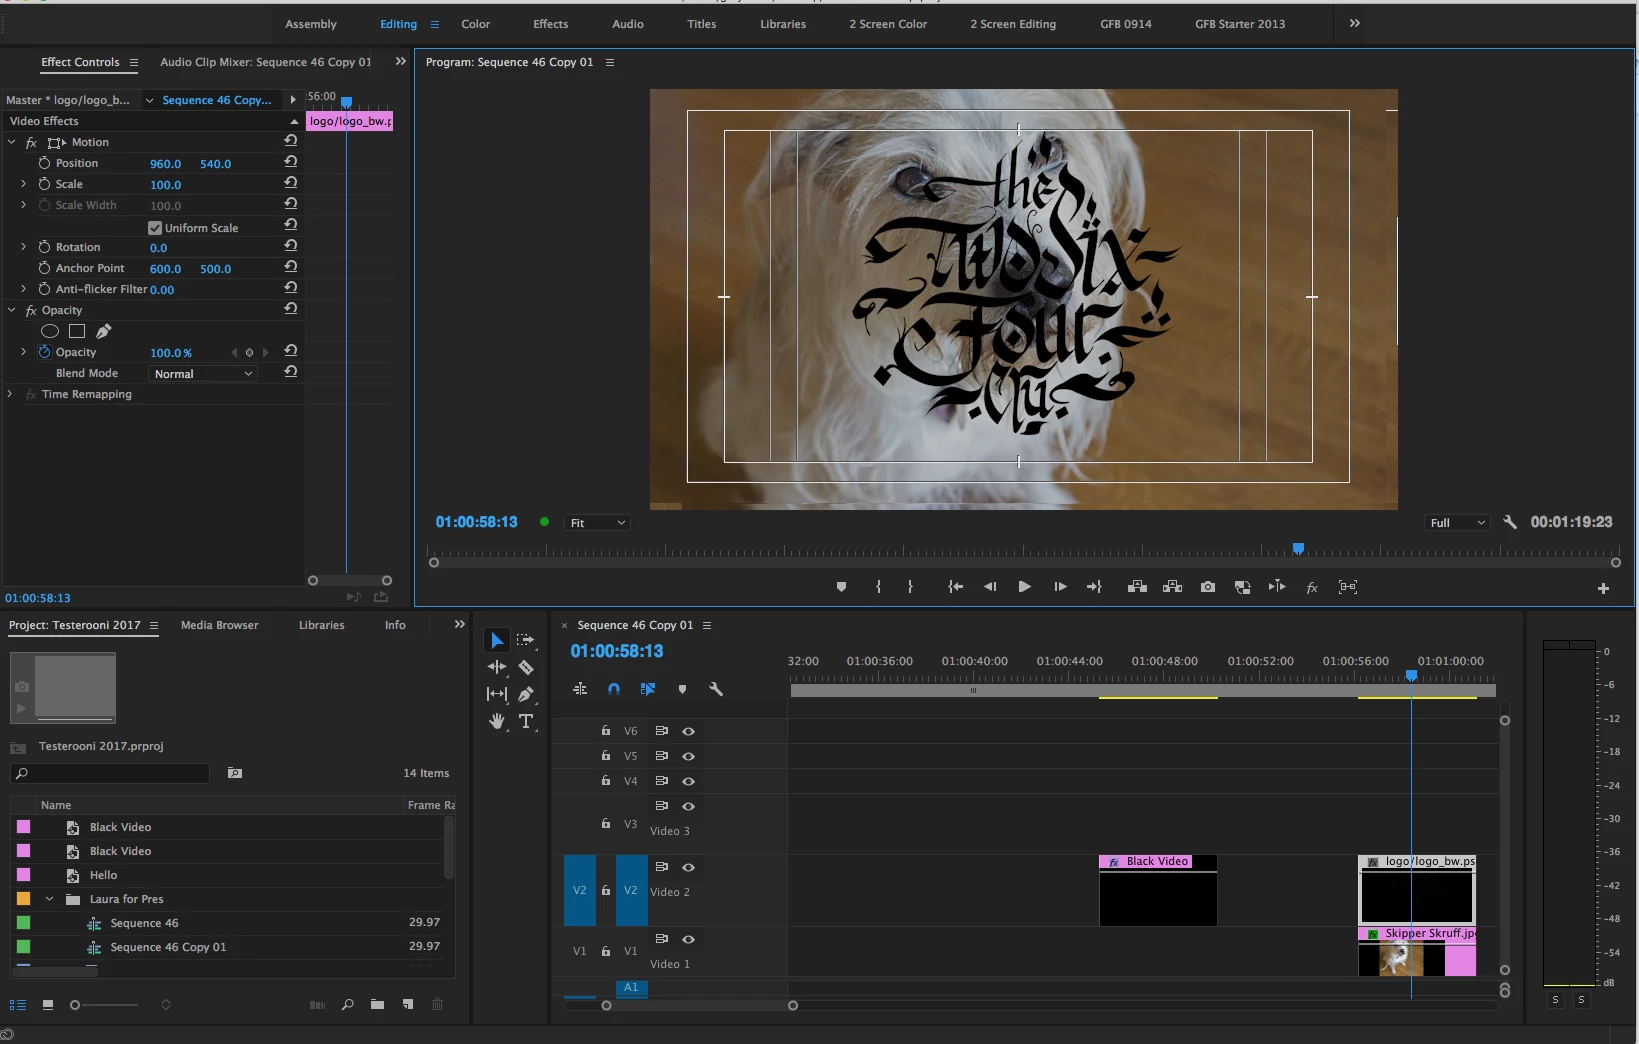Select the Track Select Forward tool

tap(526, 640)
